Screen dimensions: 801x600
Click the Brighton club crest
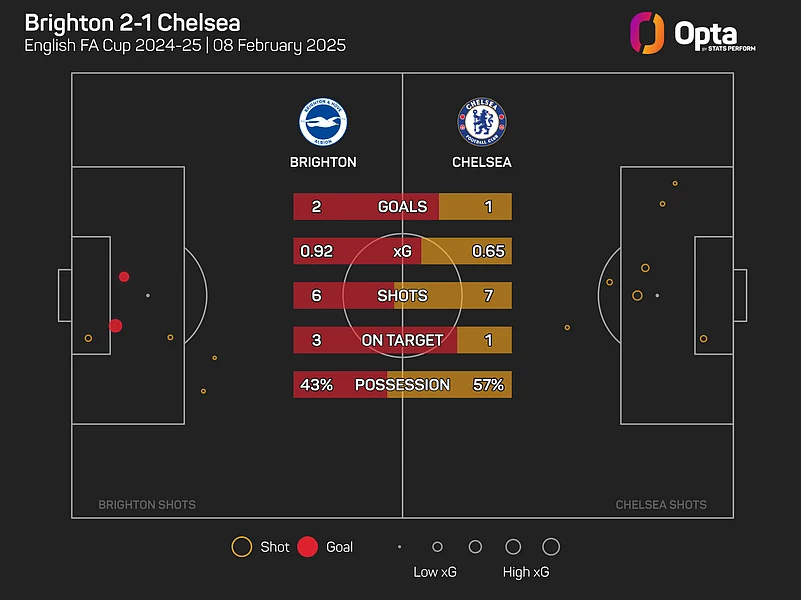pyautogui.click(x=322, y=121)
